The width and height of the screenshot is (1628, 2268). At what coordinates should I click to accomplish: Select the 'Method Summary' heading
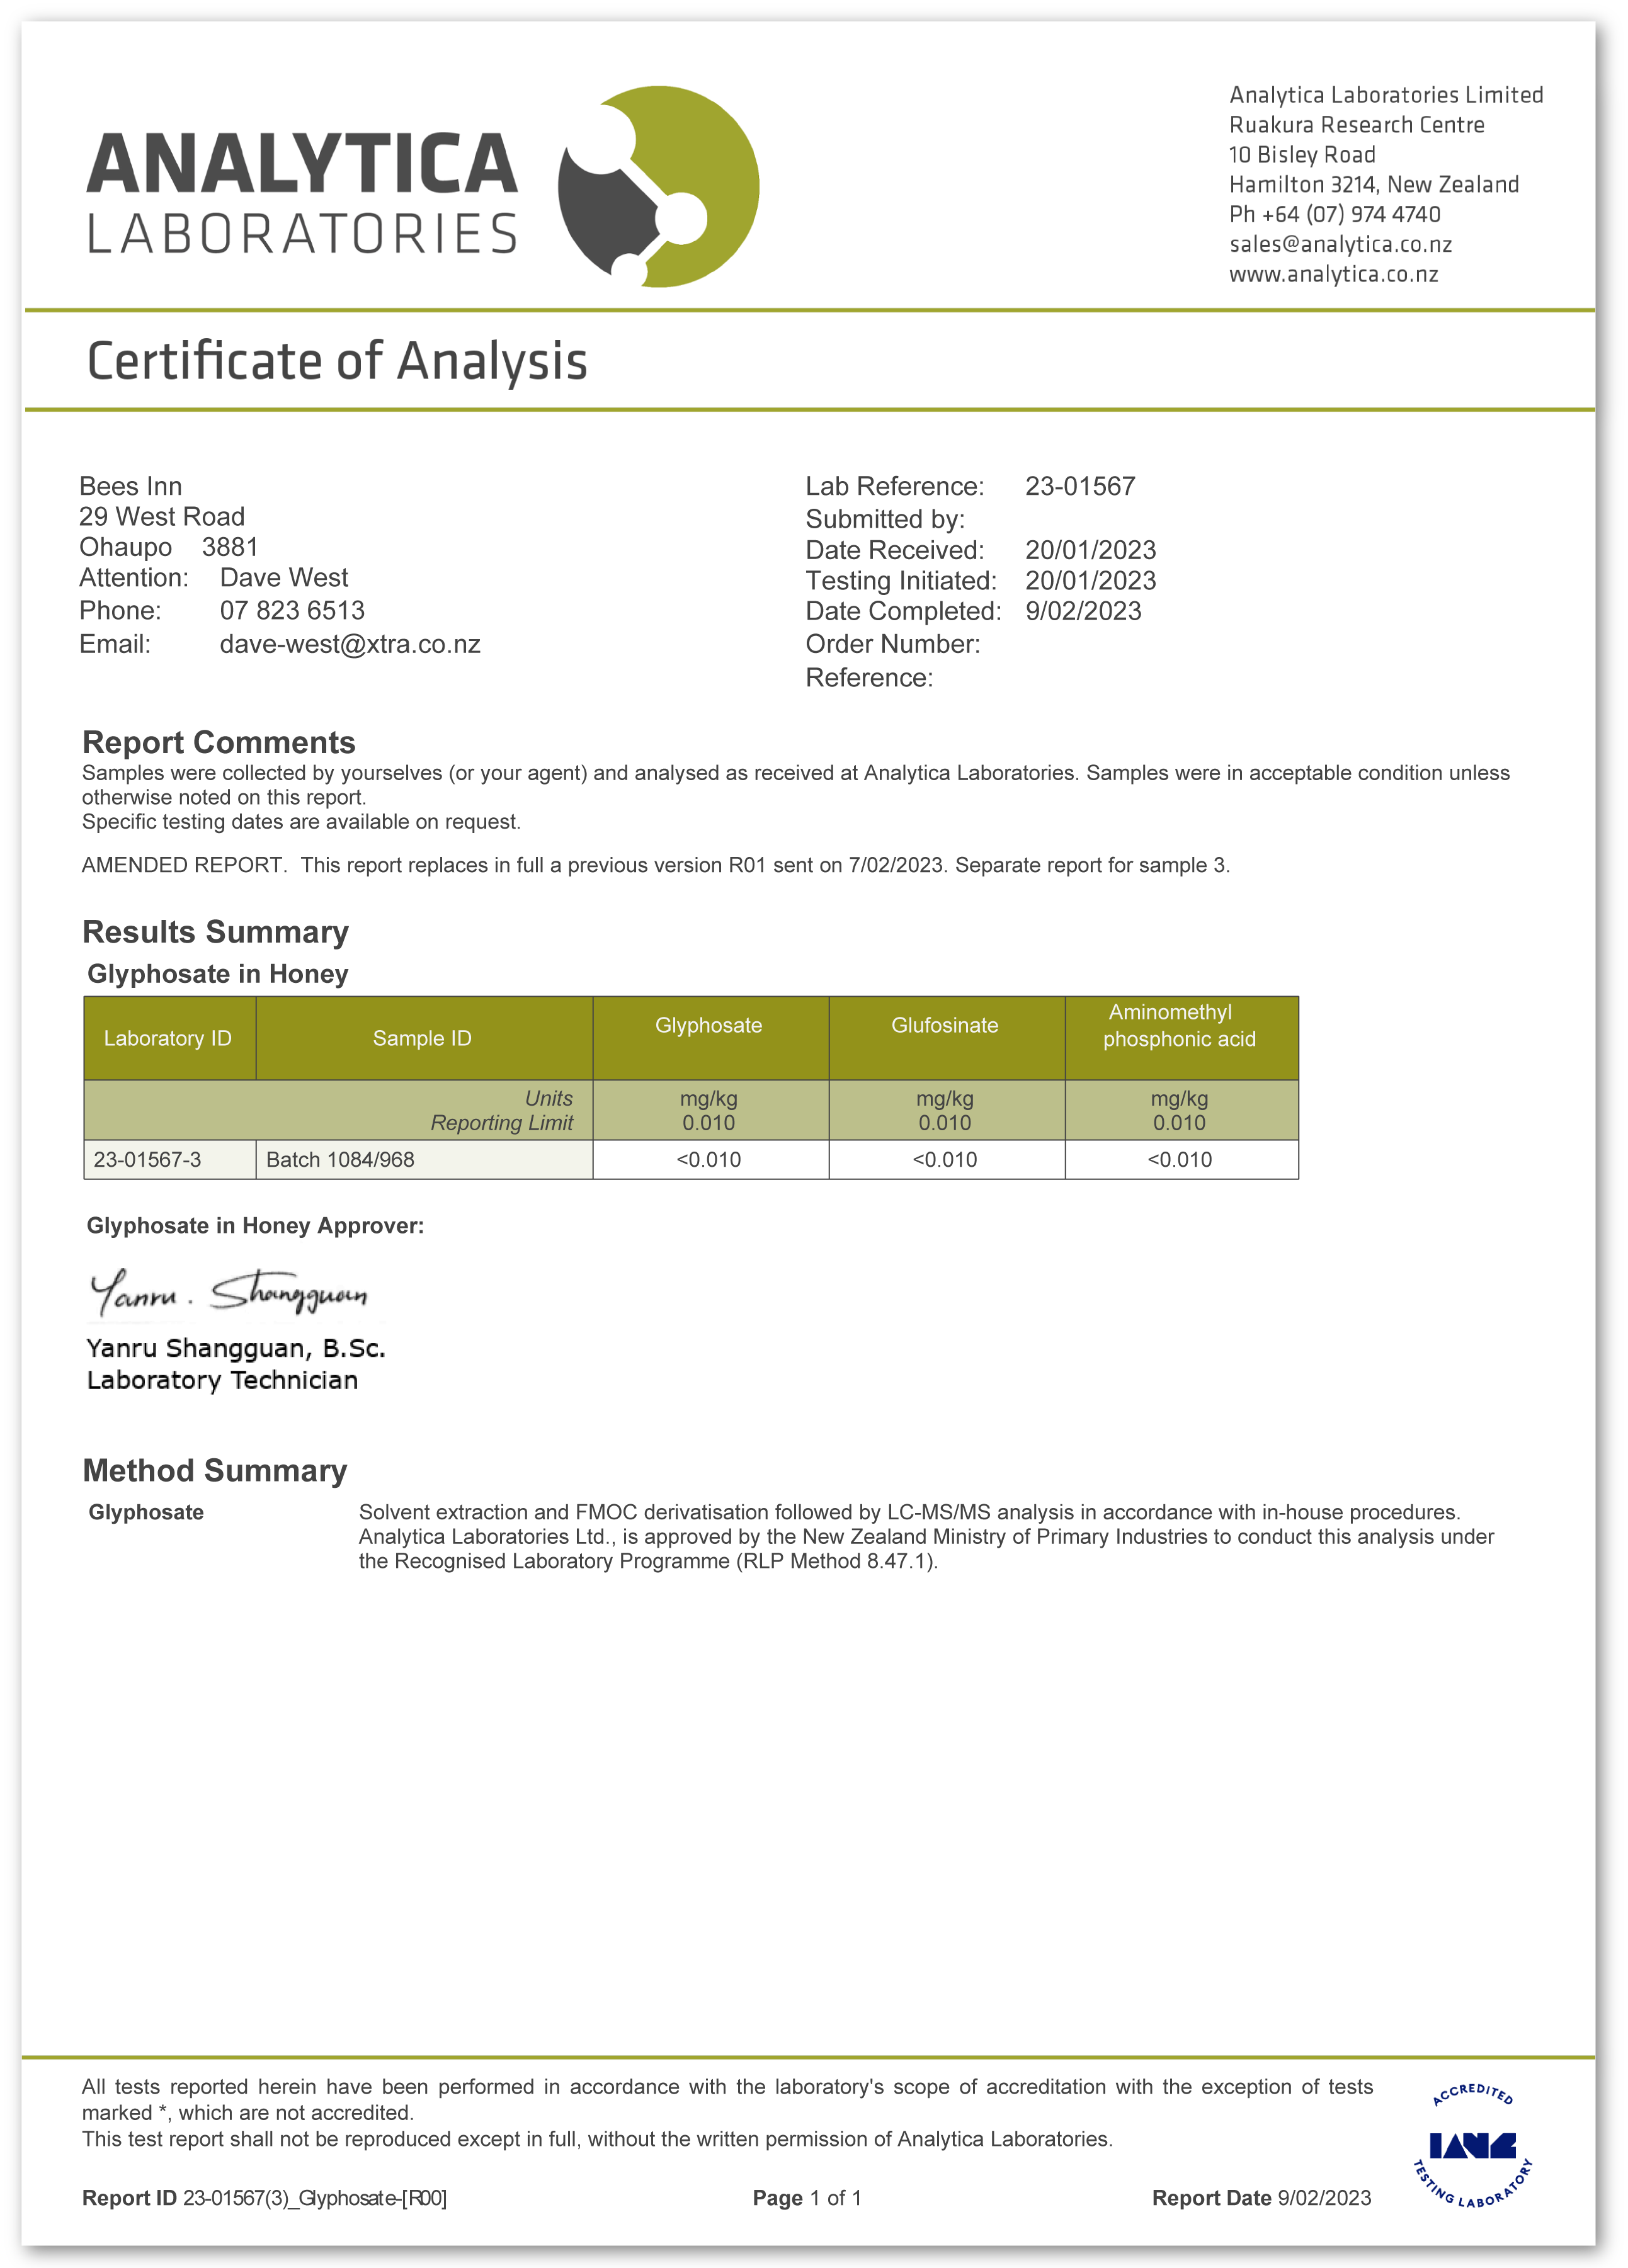215,1471
